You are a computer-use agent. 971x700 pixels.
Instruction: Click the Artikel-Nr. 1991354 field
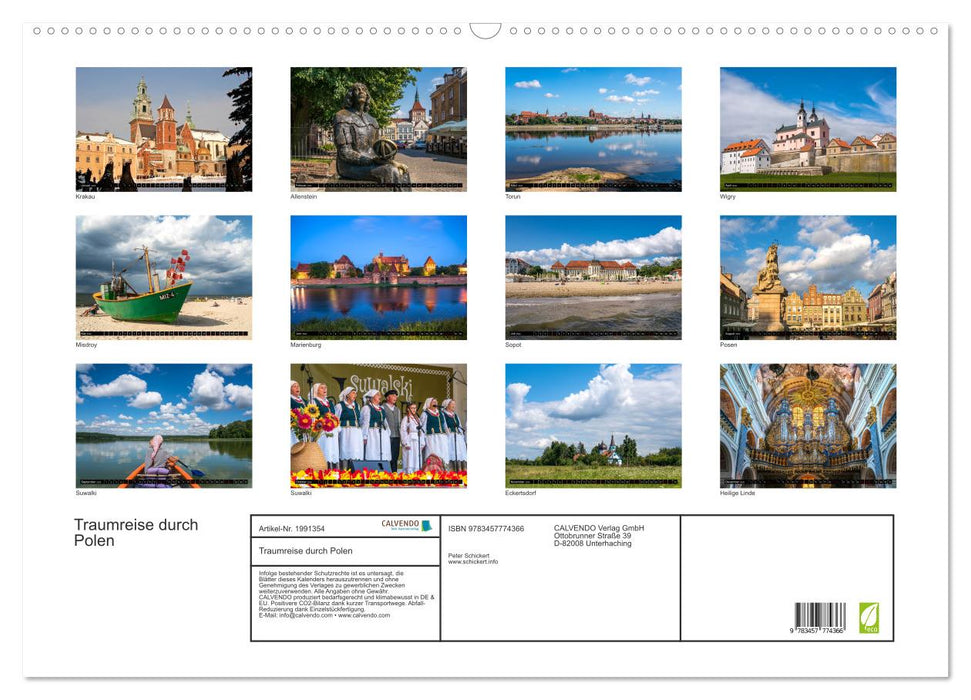click(x=293, y=528)
